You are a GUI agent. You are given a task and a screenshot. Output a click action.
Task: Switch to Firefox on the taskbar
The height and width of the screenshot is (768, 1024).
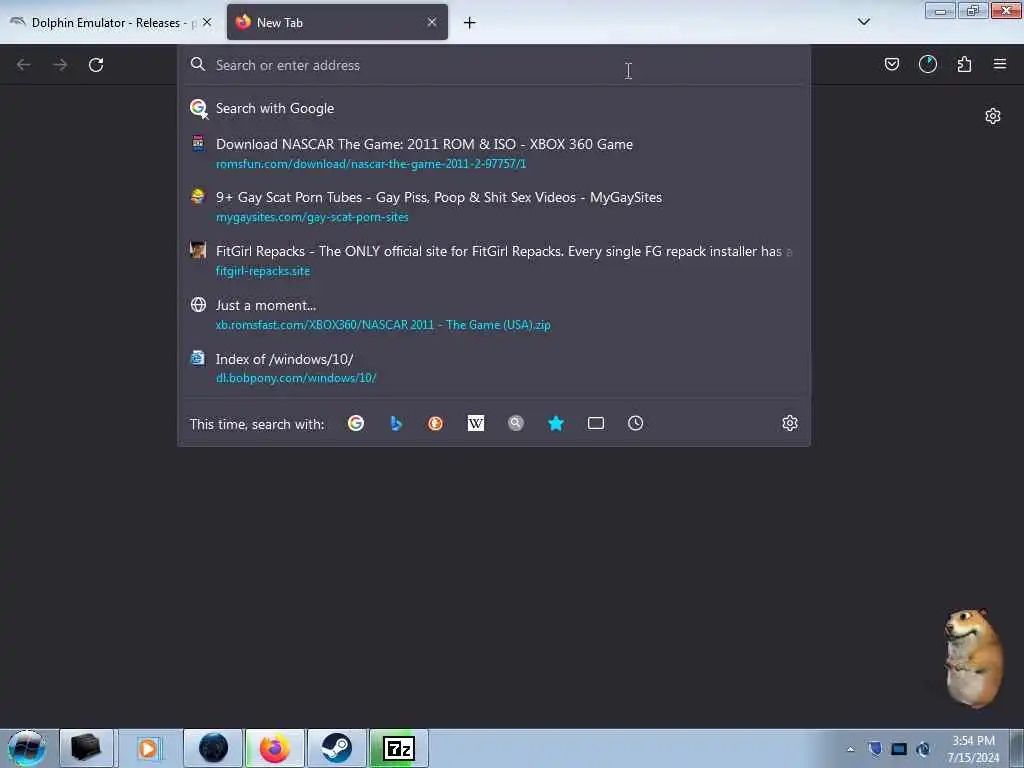click(275, 748)
